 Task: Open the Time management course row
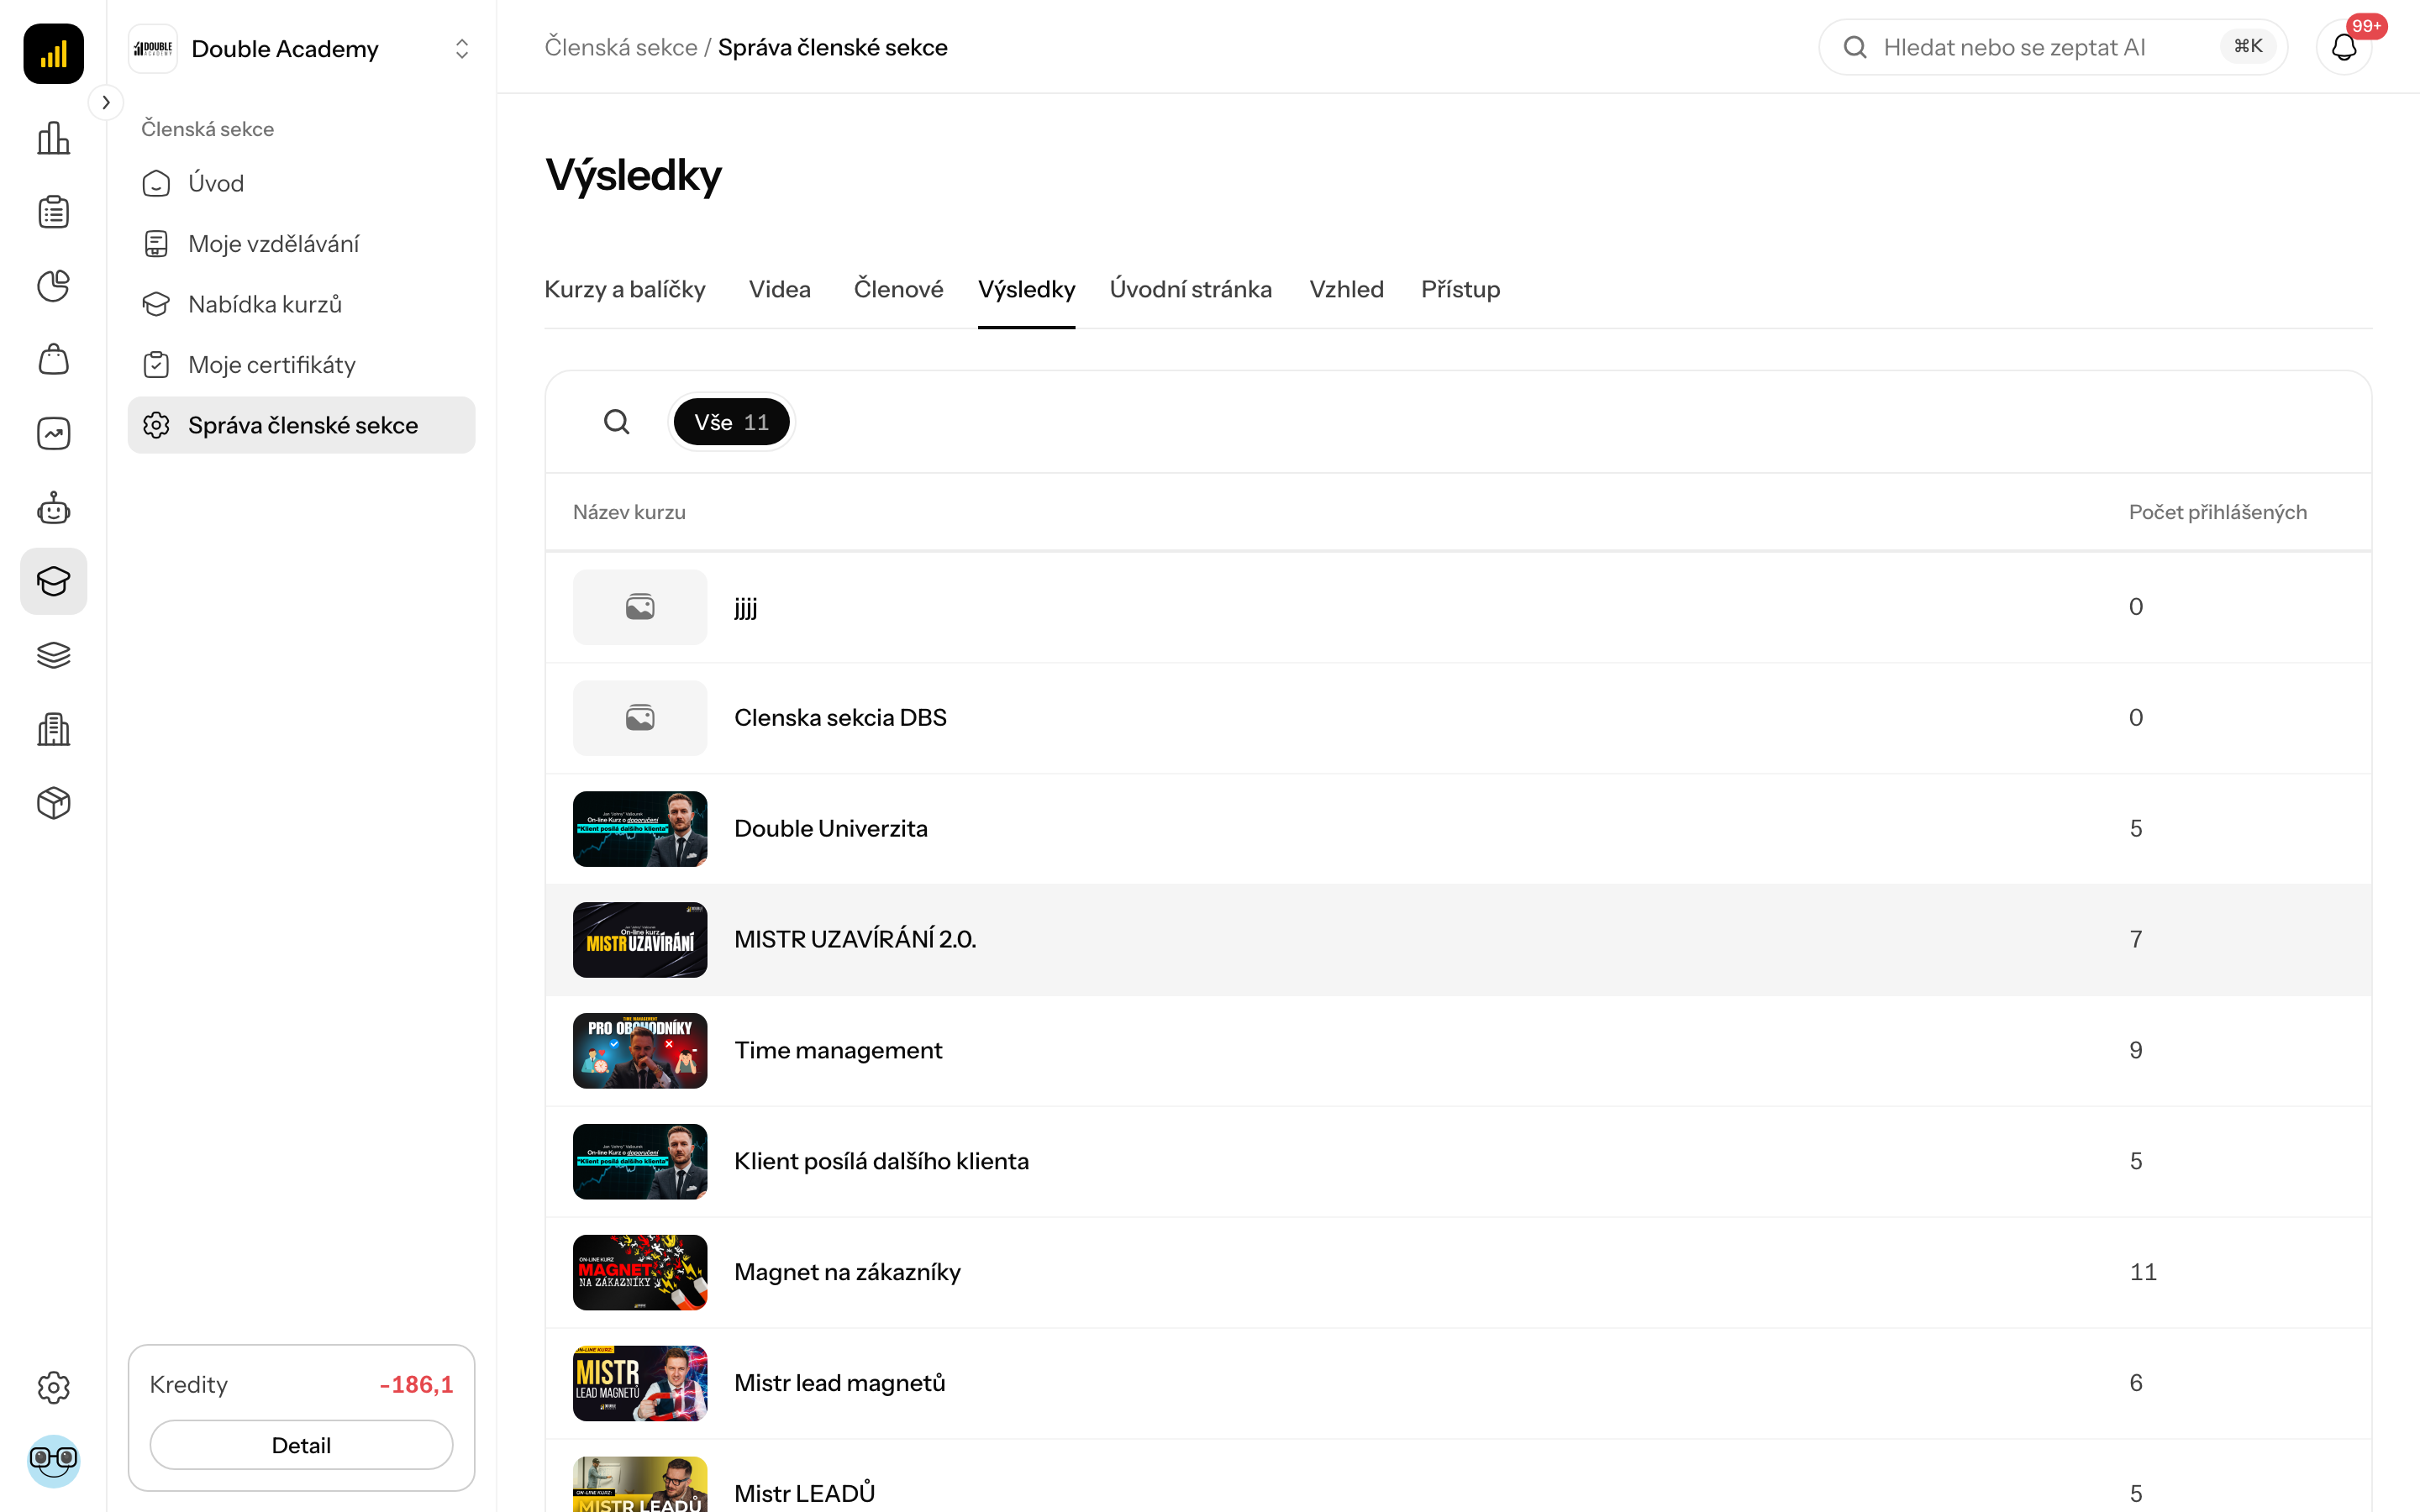1458,1051
